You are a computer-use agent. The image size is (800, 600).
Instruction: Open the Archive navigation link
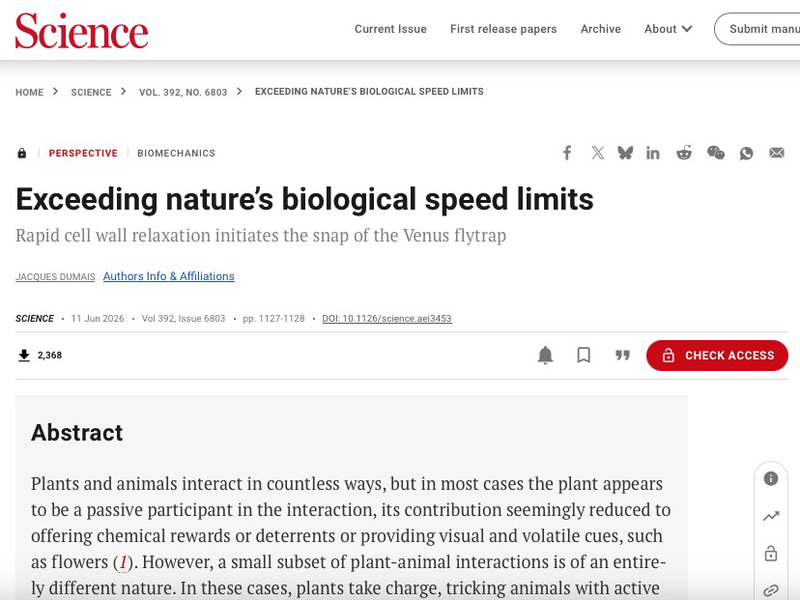pyautogui.click(x=601, y=29)
